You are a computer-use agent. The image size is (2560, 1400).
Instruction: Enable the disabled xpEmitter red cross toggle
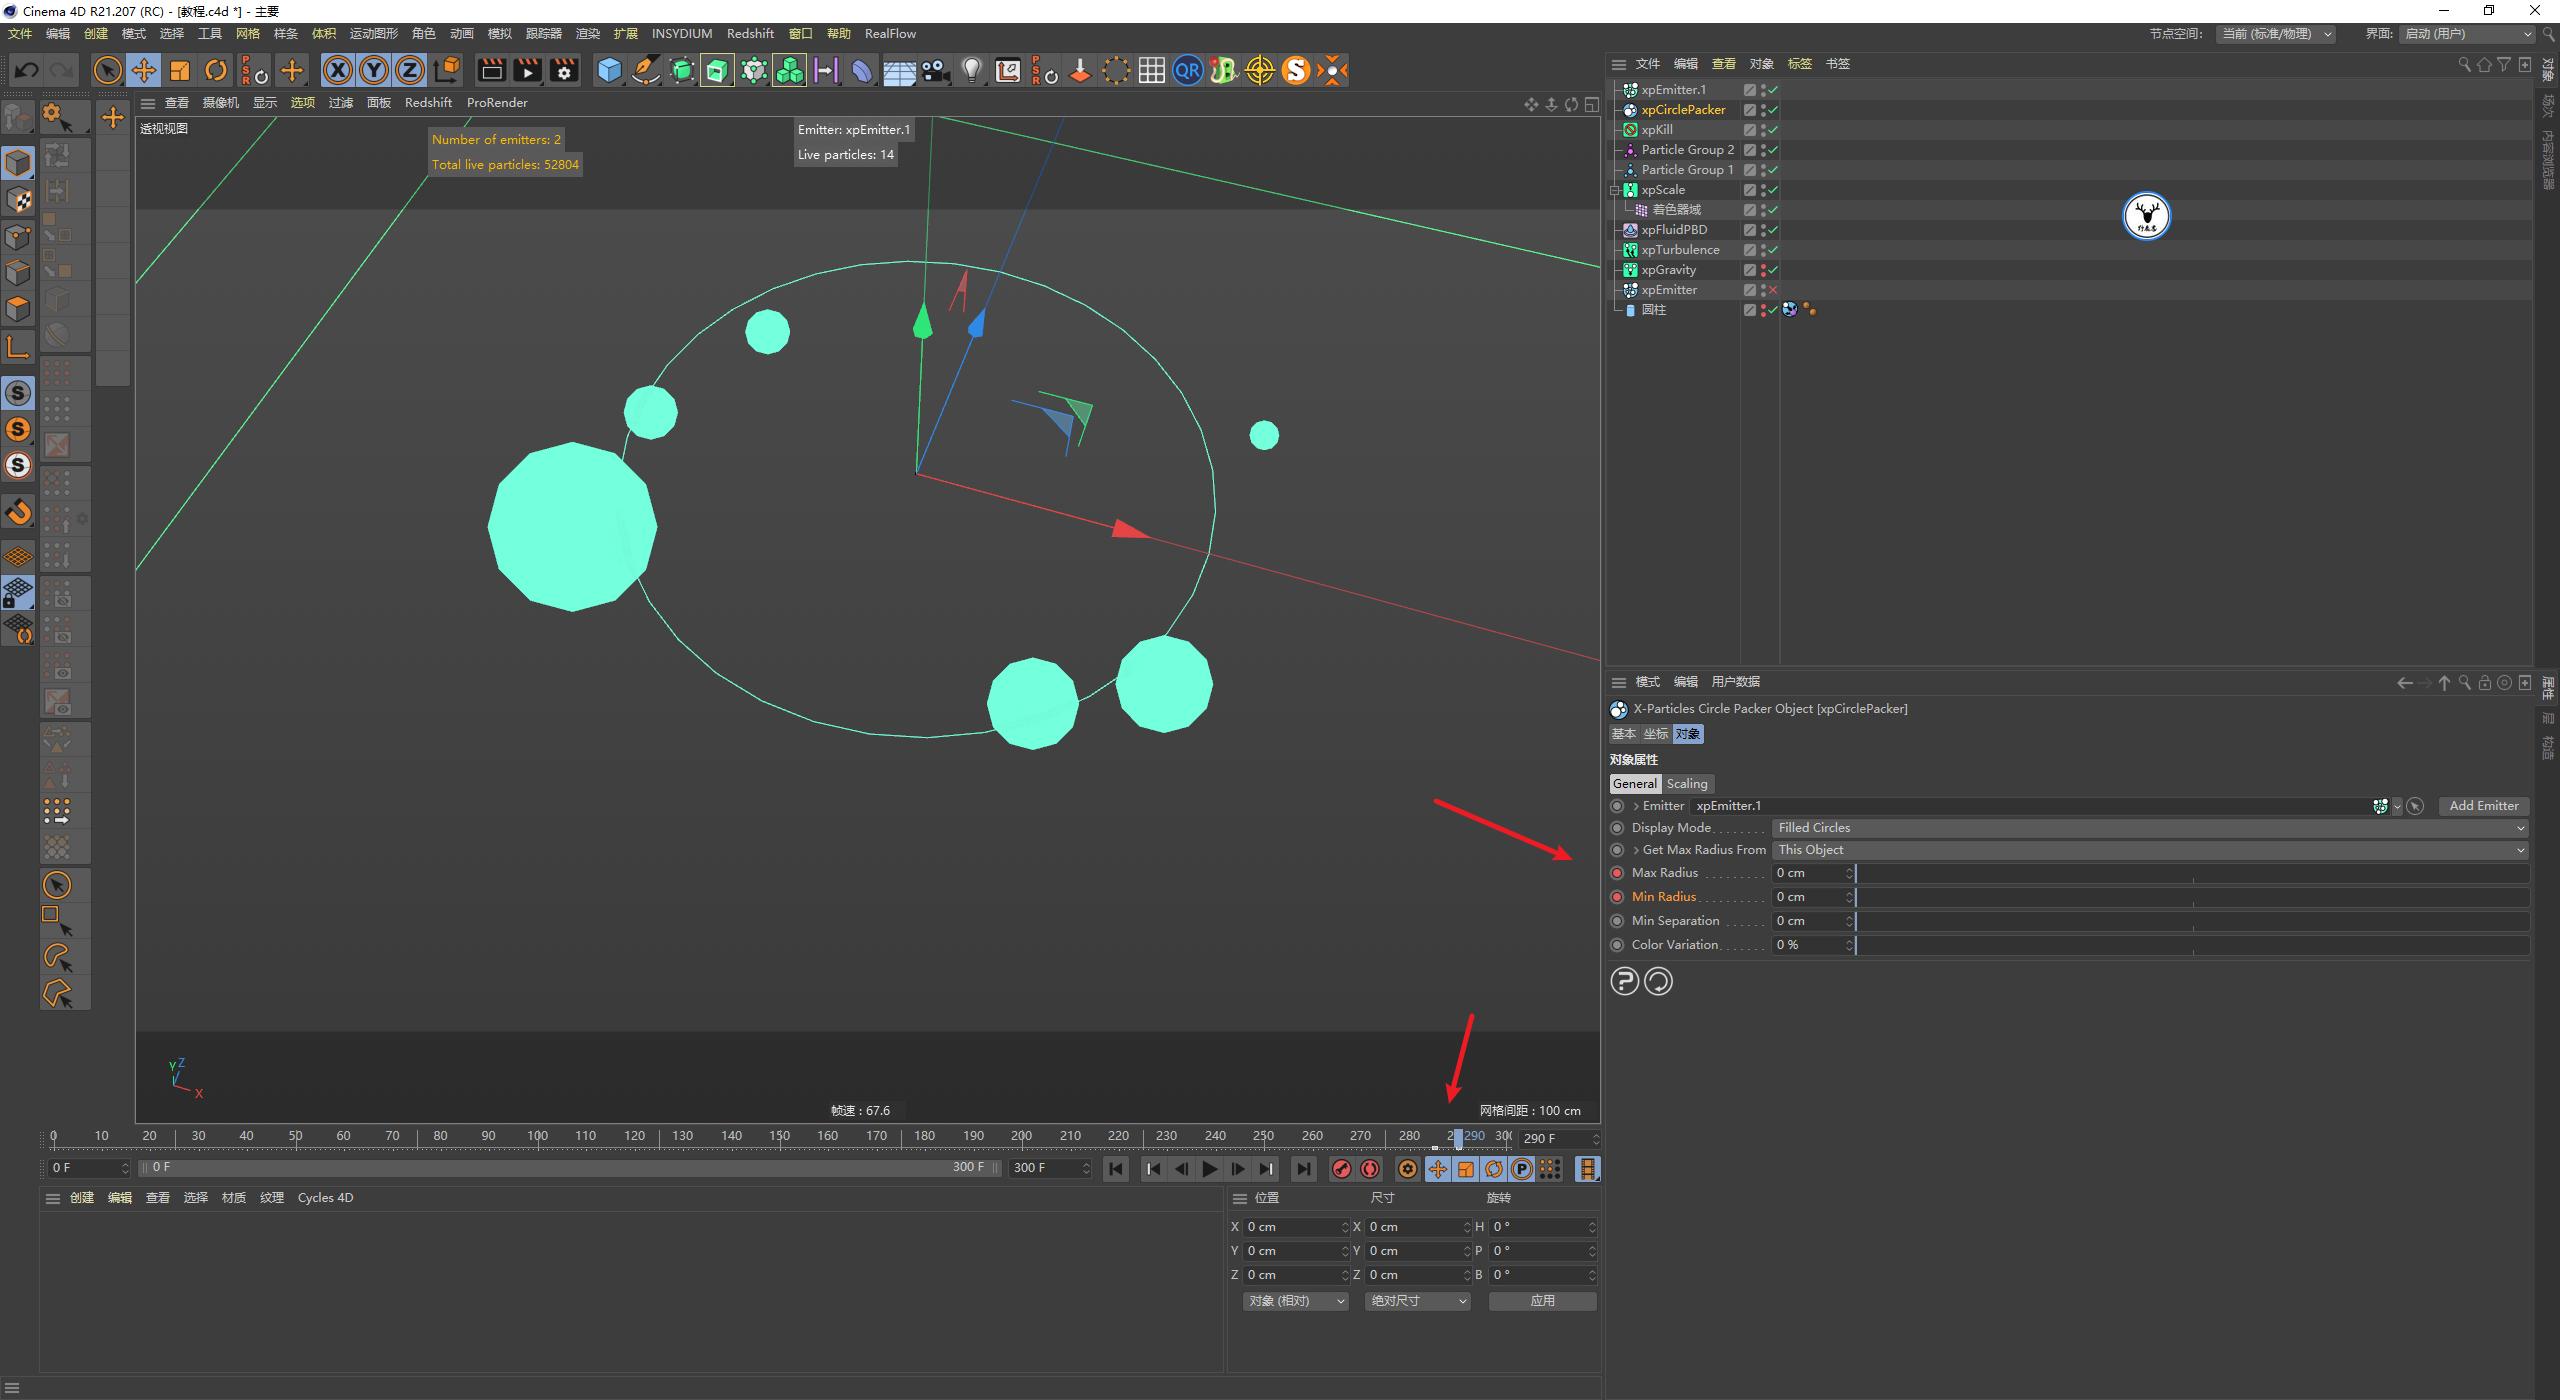[1772, 289]
